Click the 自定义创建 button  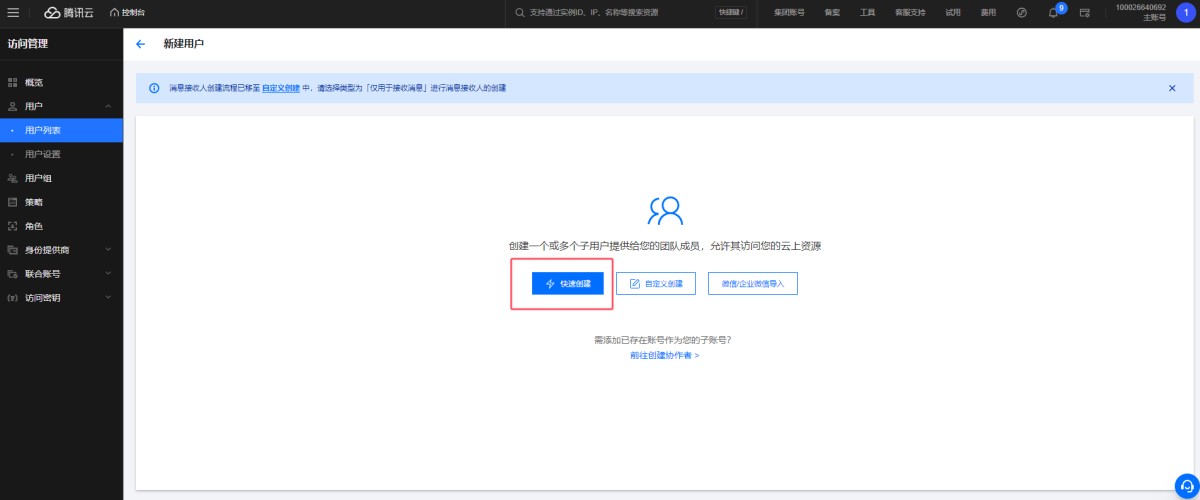656,284
